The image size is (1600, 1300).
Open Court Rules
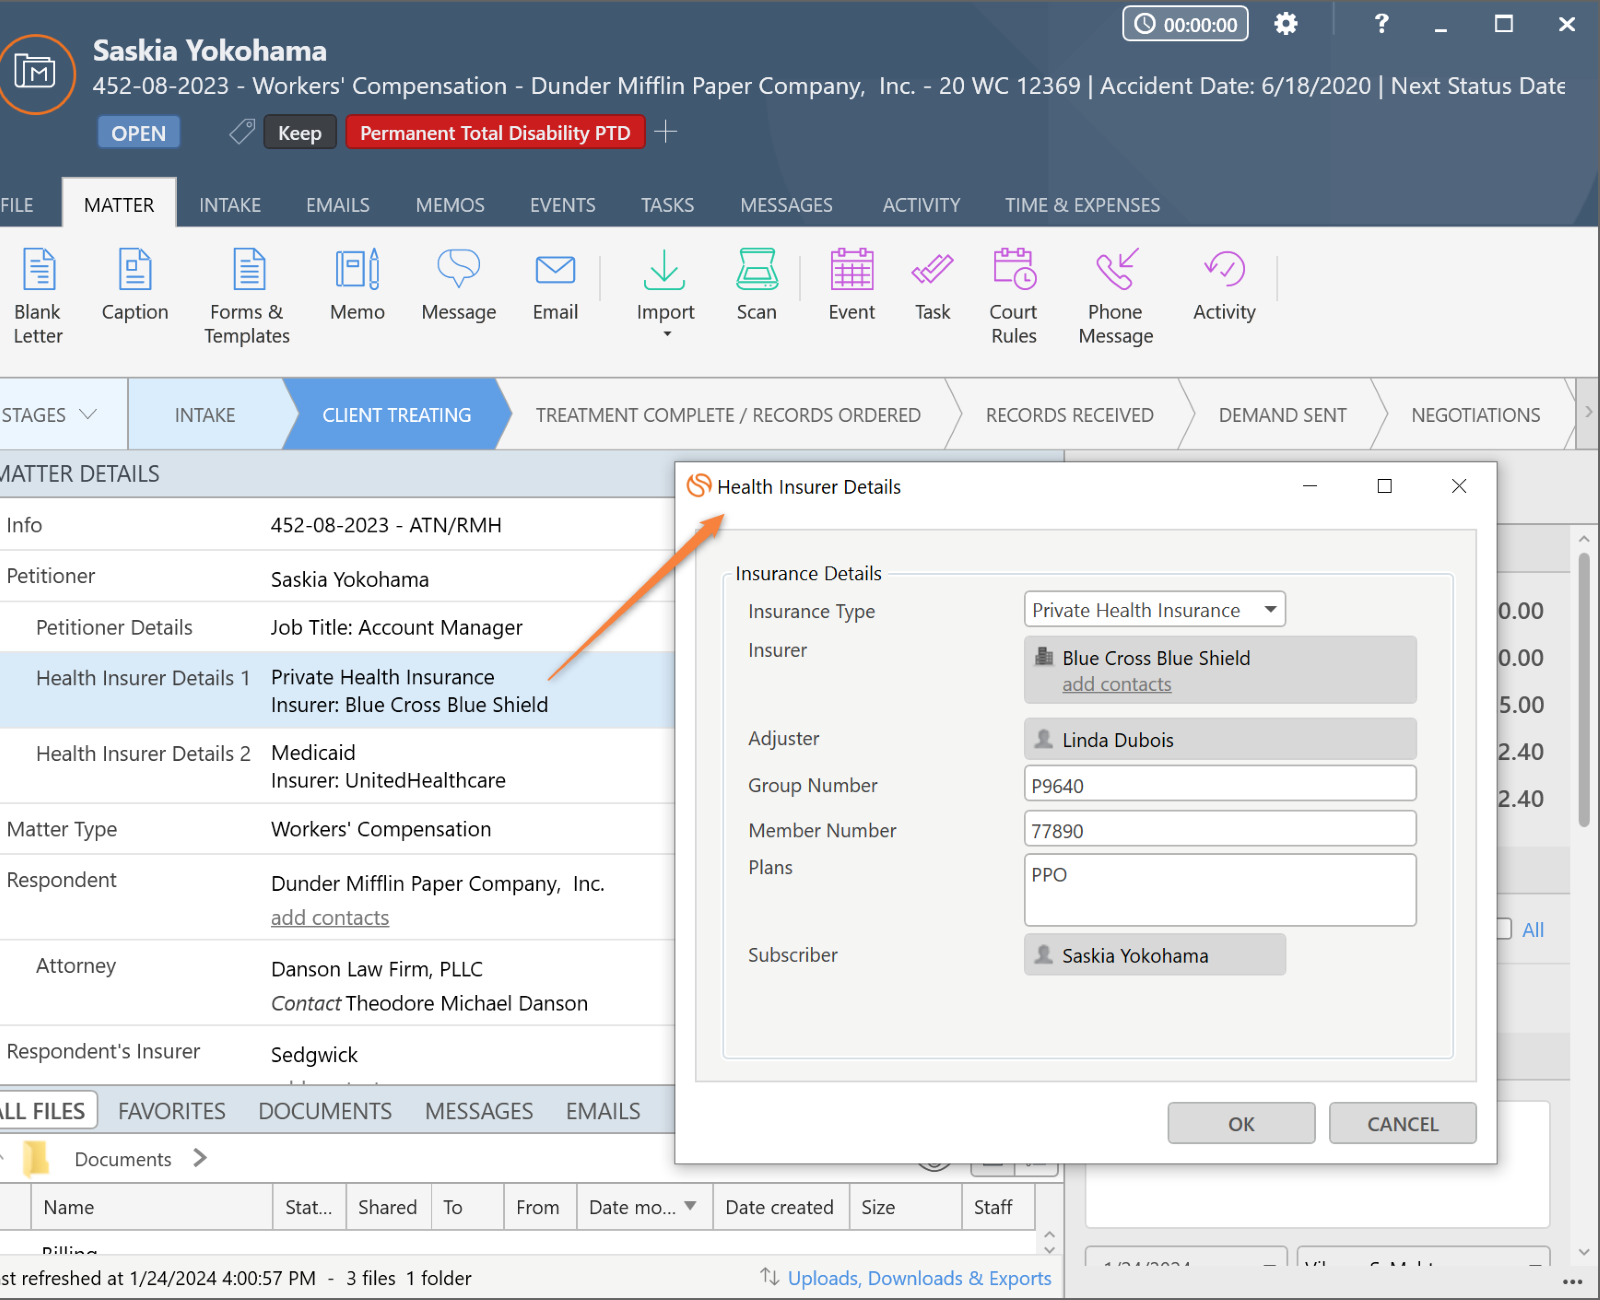pyautogui.click(x=1014, y=296)
